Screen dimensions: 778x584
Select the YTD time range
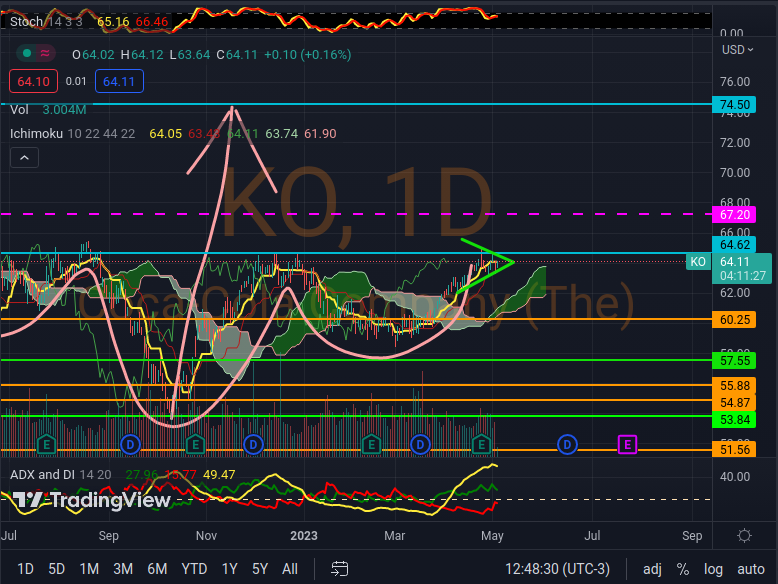click(x=194, y=569)
